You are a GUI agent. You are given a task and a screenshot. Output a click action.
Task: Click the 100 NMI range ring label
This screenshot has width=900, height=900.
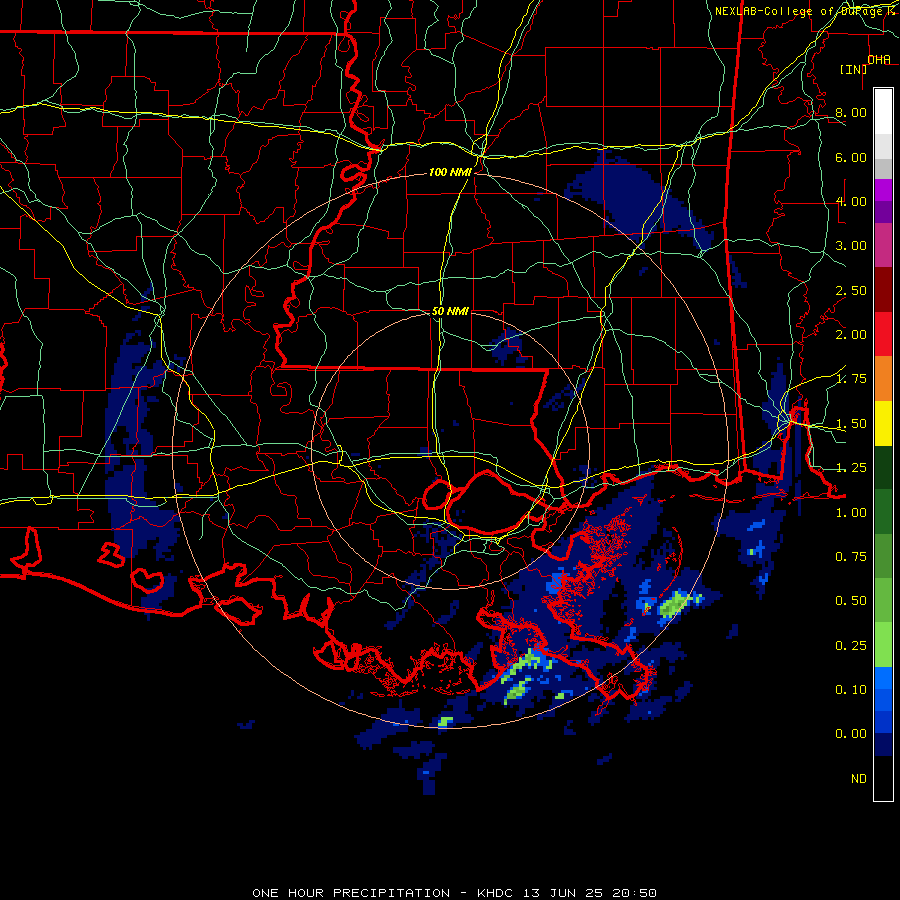pos(450,172)
